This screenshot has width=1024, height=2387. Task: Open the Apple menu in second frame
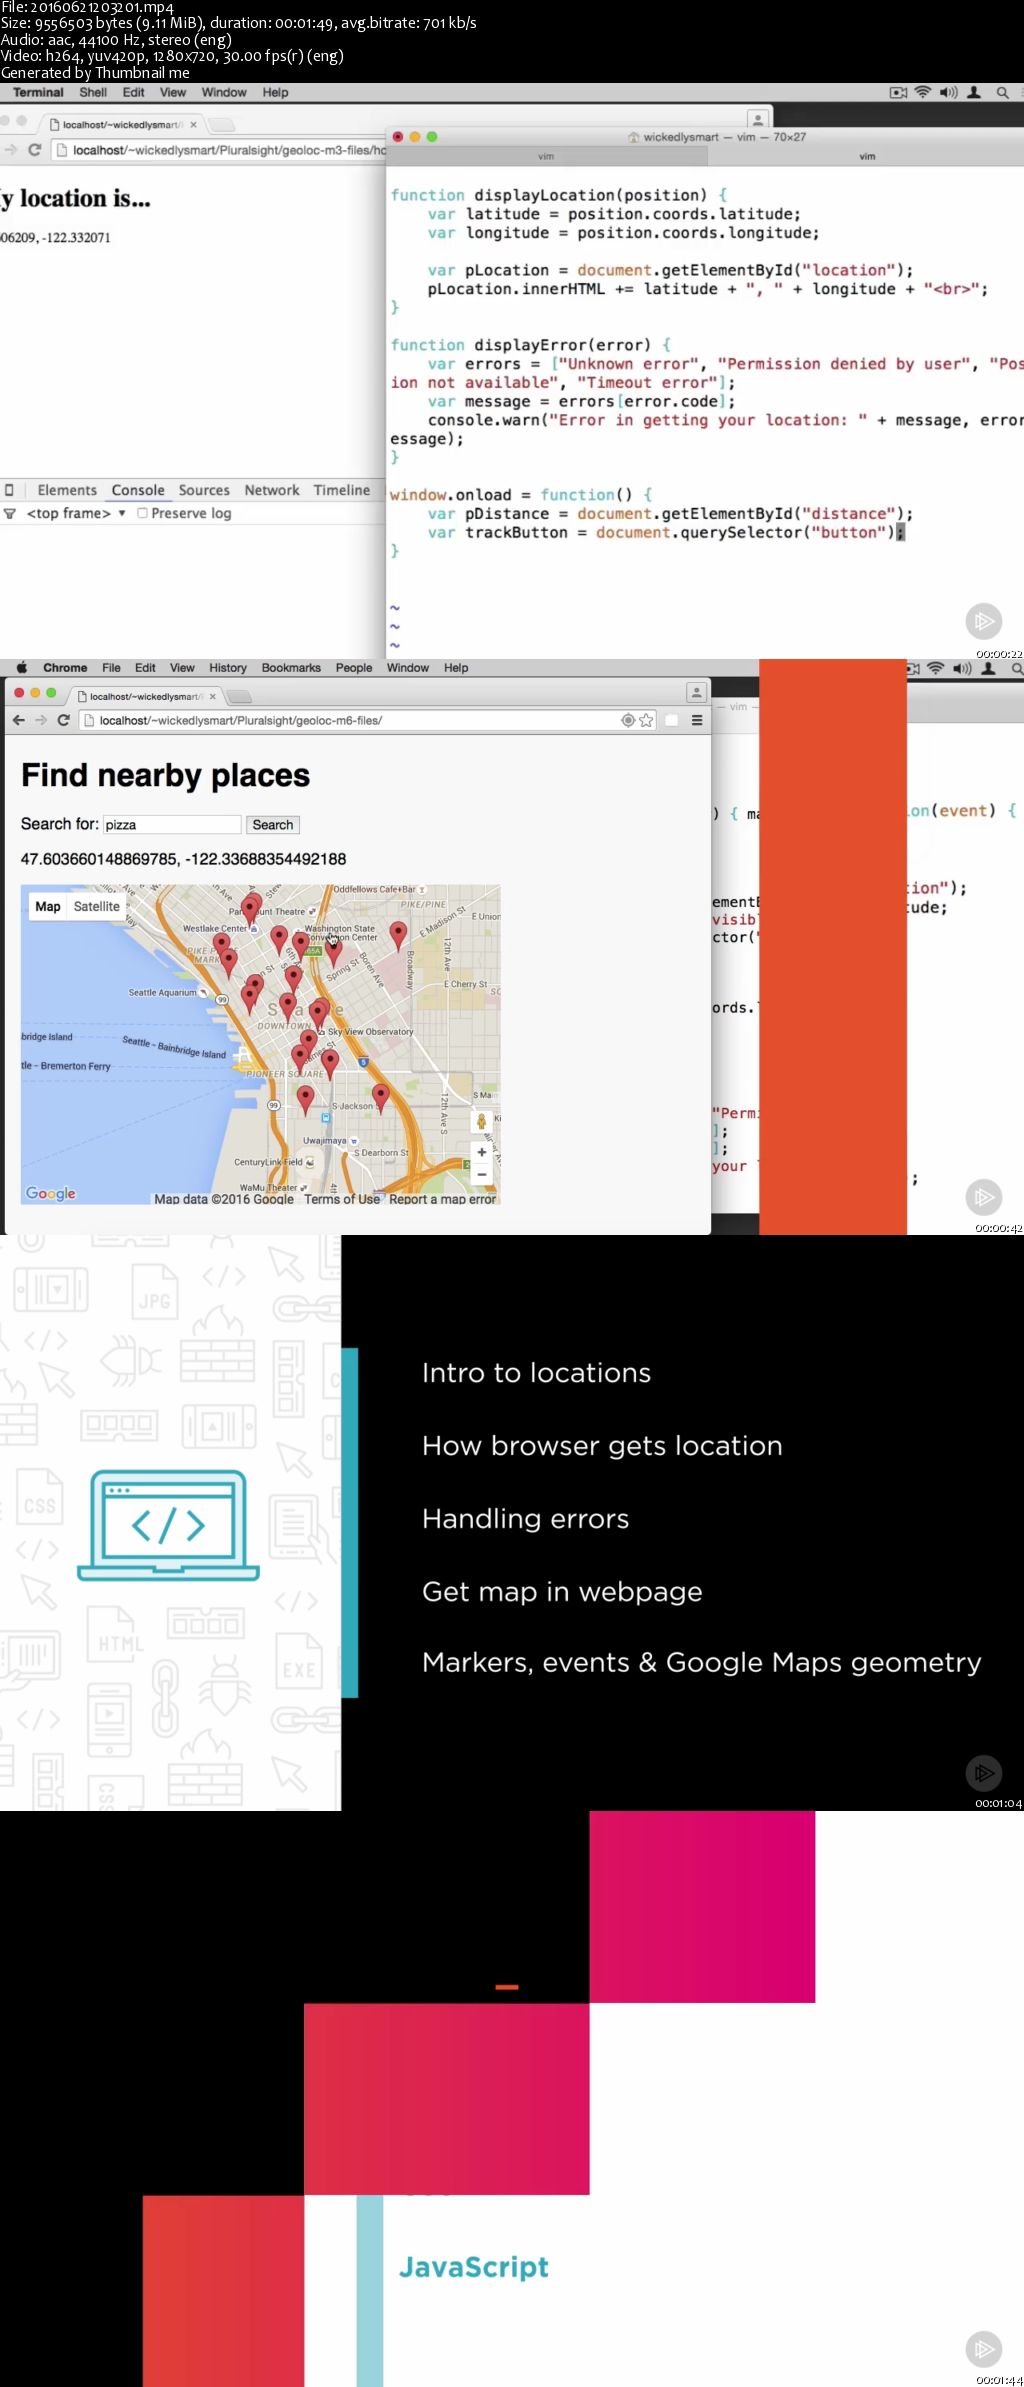click(x=20, y=667)
